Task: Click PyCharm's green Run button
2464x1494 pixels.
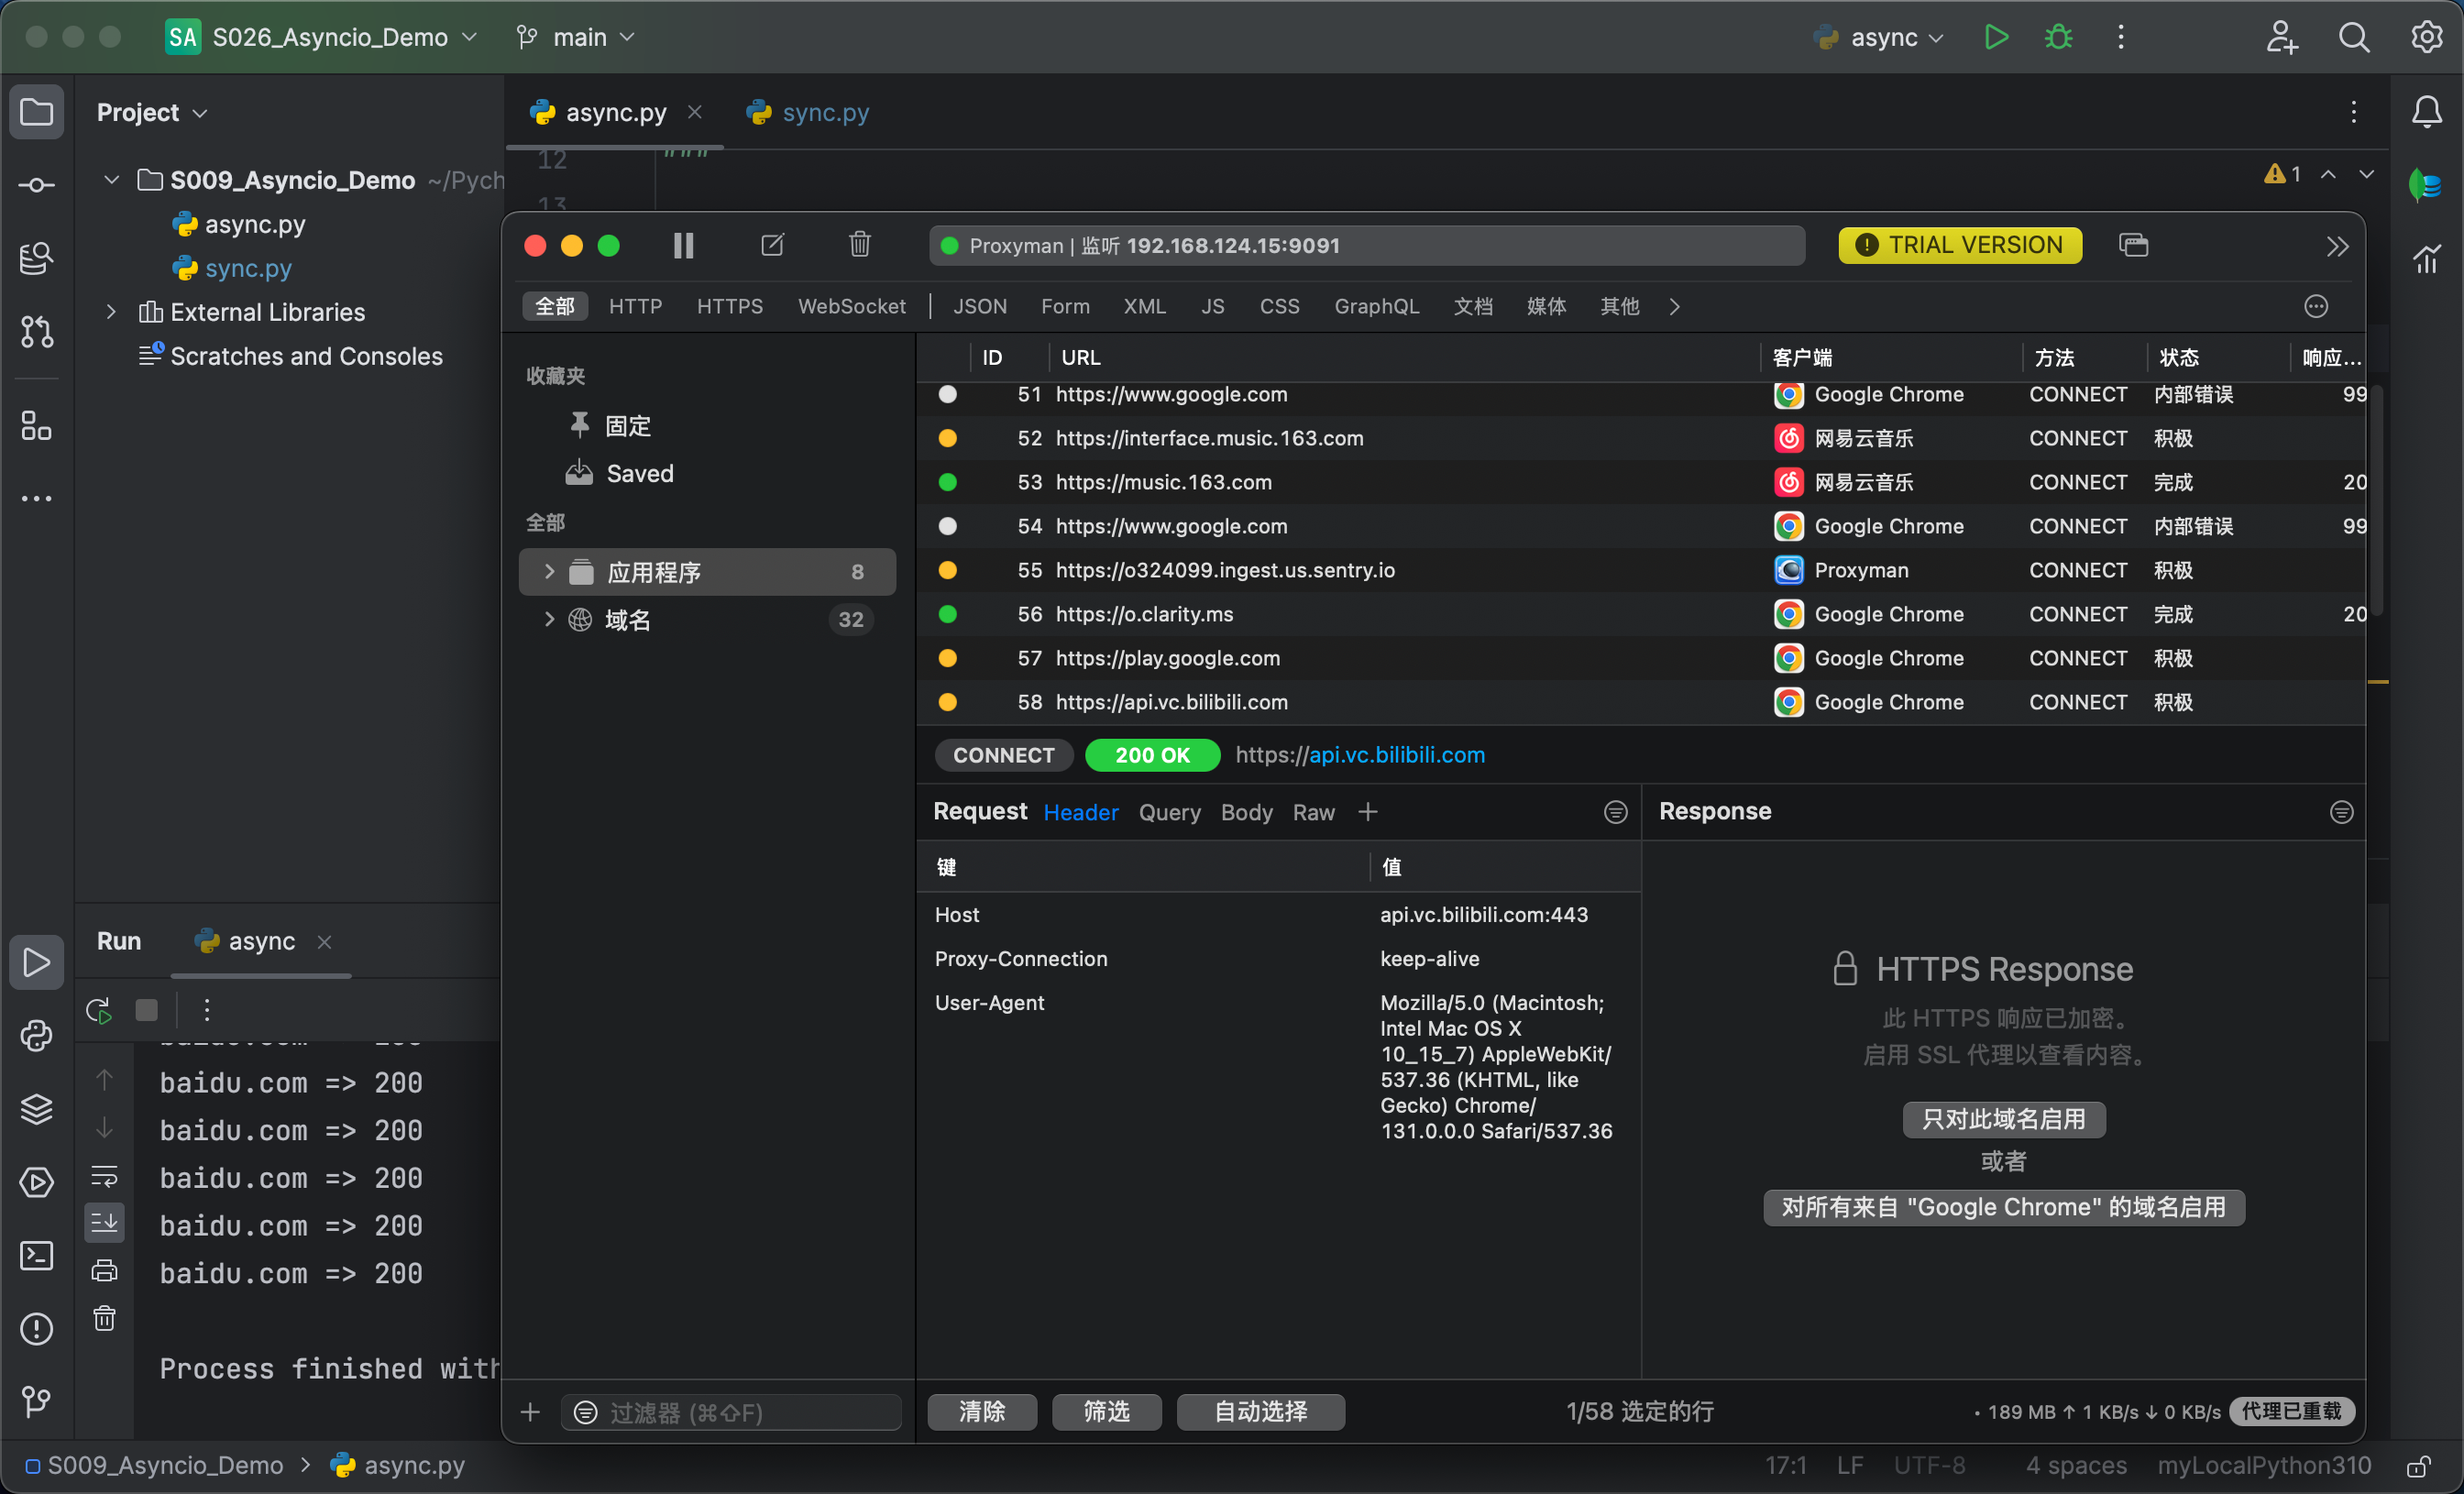Action: (x=1995, y=38)
